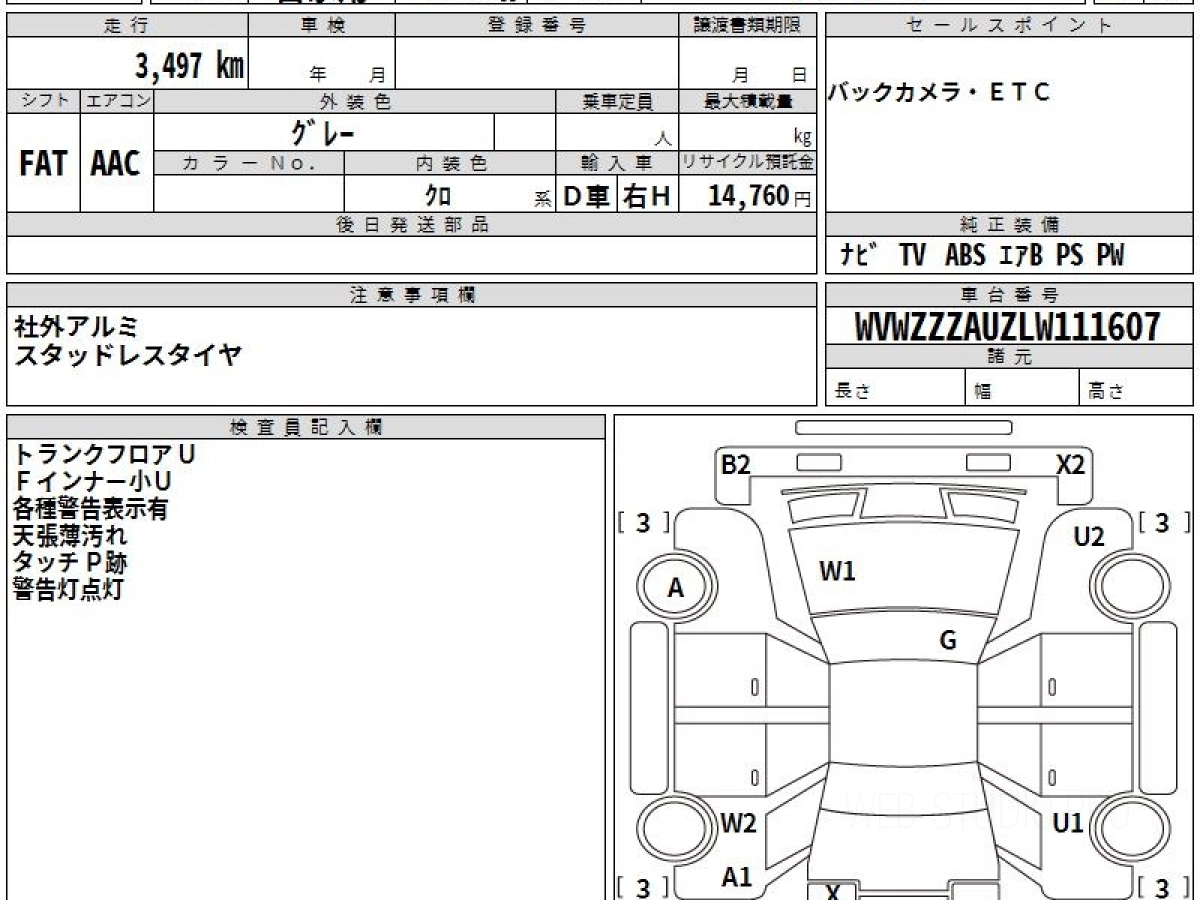The width and height of the screenshot is (1200, 900).
Task: Select the カラーNo. label
Action: click(x=250, y=163)
